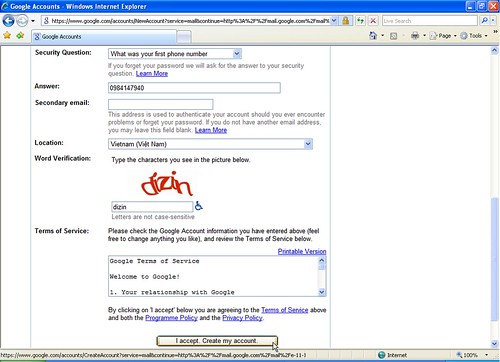Screen dimensions: 500x362
Task: Click the security padlock icon in address bar
Action: point(346,21)
